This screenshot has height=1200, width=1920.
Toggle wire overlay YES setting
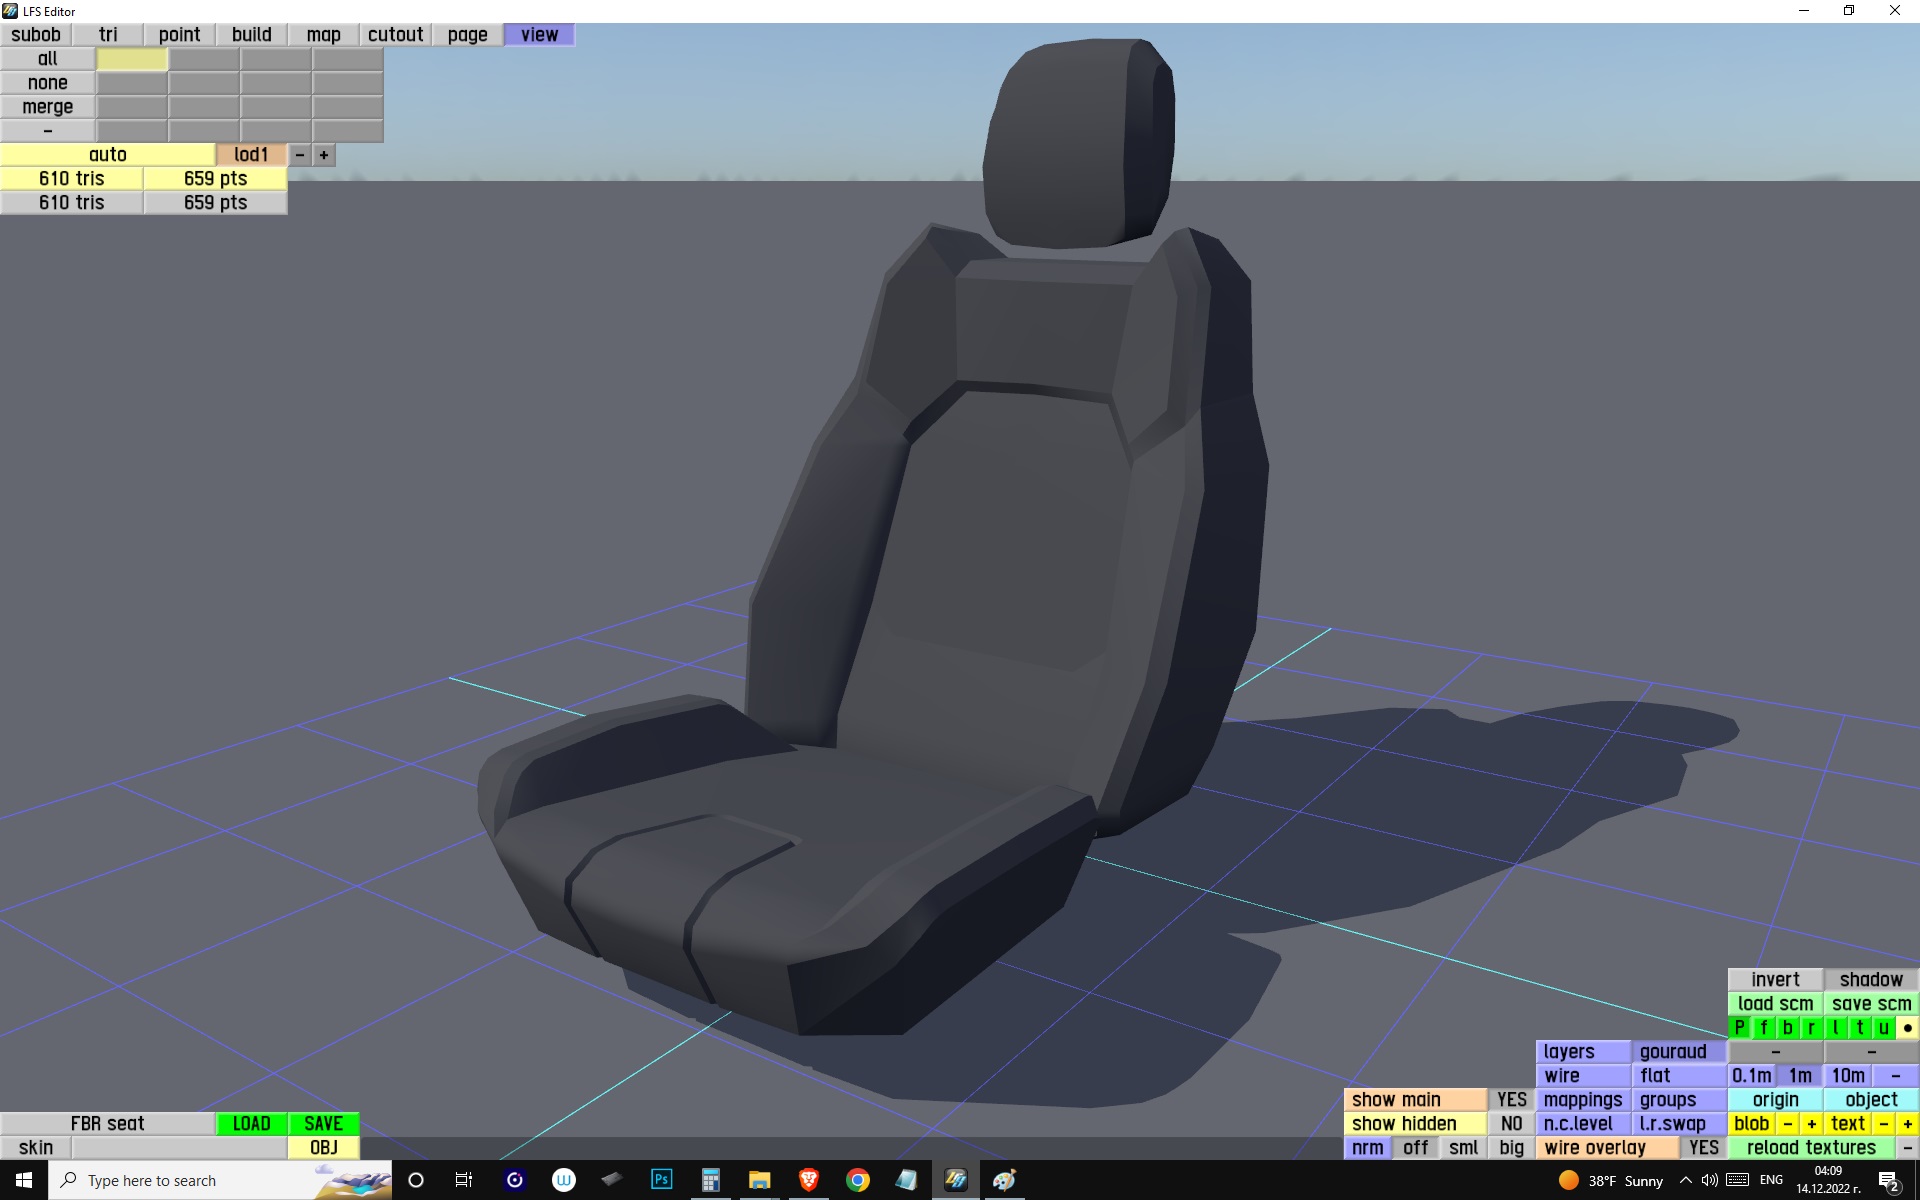pyautogui.click(x=1703, y=1148)
